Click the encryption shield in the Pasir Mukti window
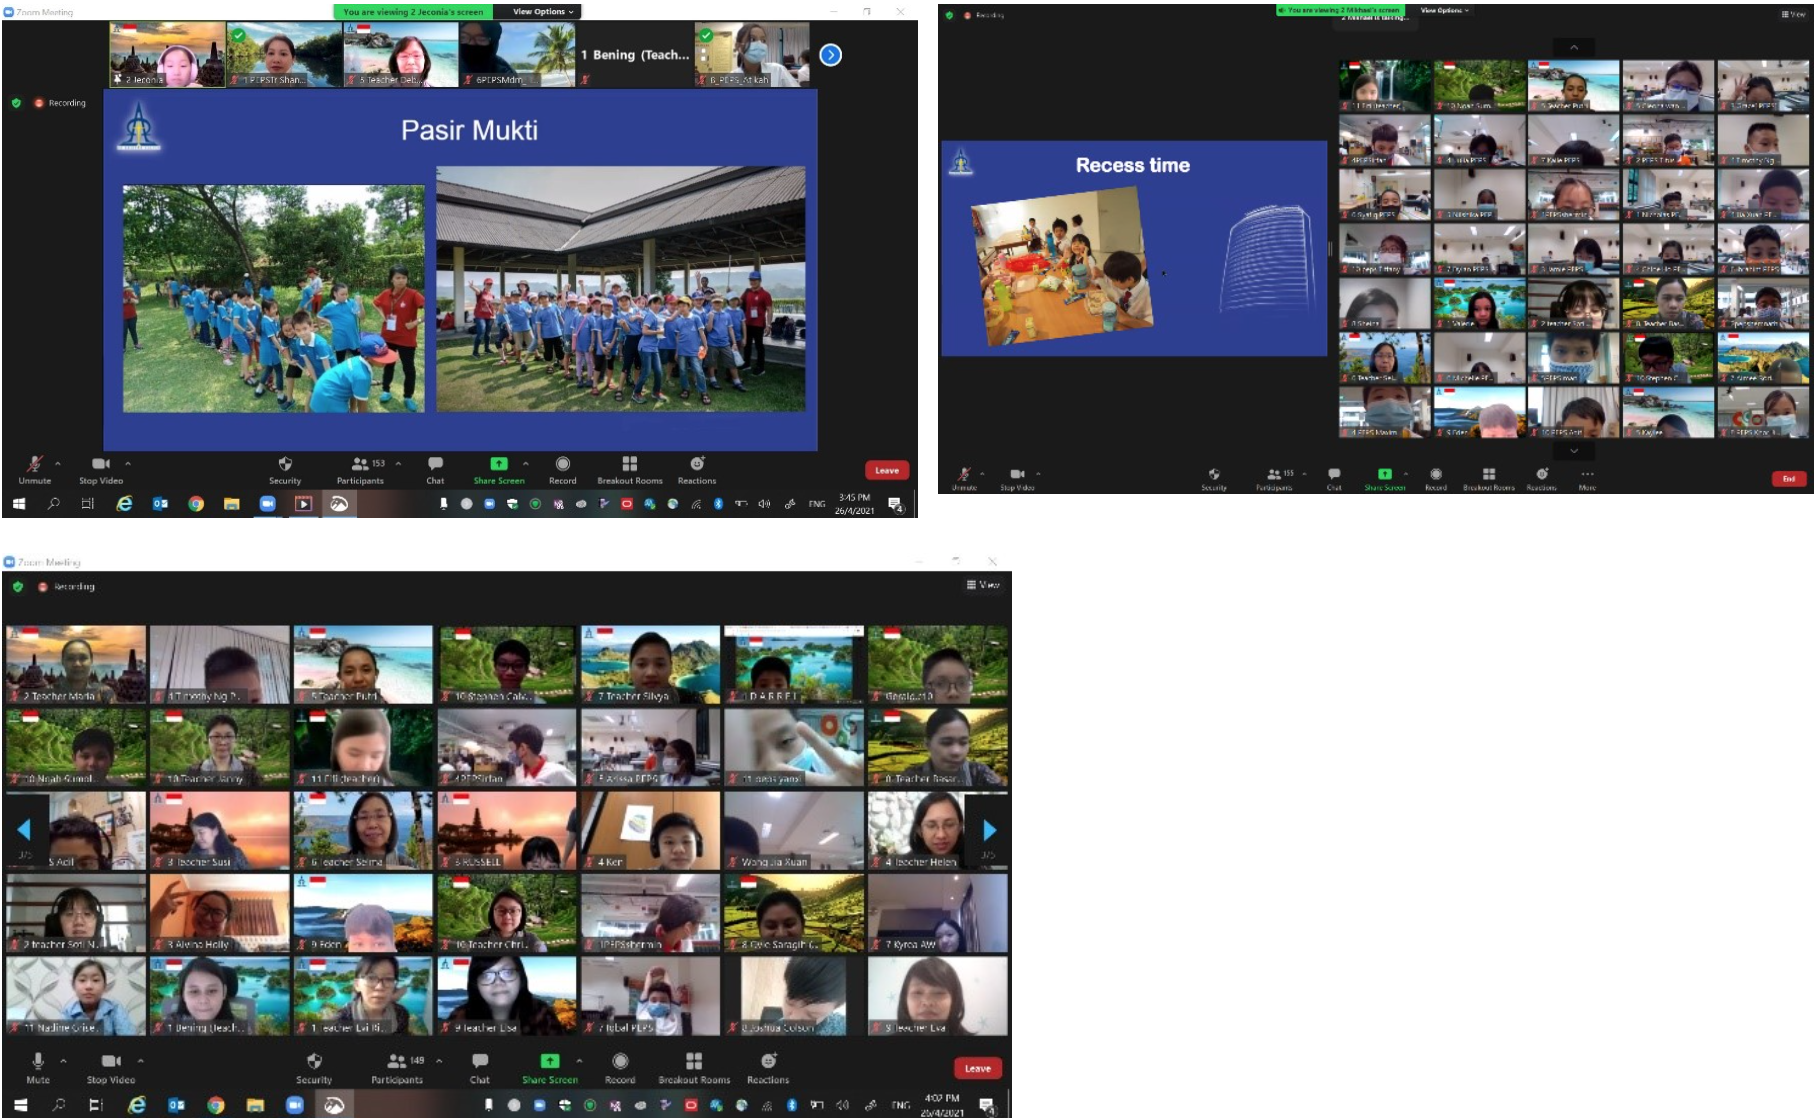This screenshot has height=1118, width=1815. point(16,103)
